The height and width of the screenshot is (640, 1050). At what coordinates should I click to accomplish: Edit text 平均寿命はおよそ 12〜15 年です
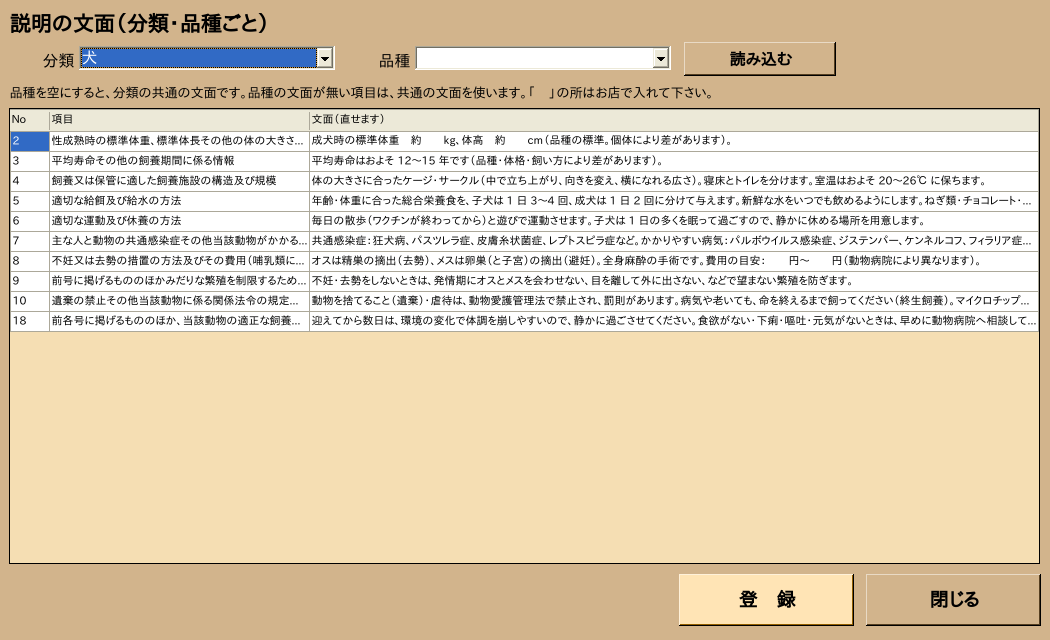tap(674, 161)
